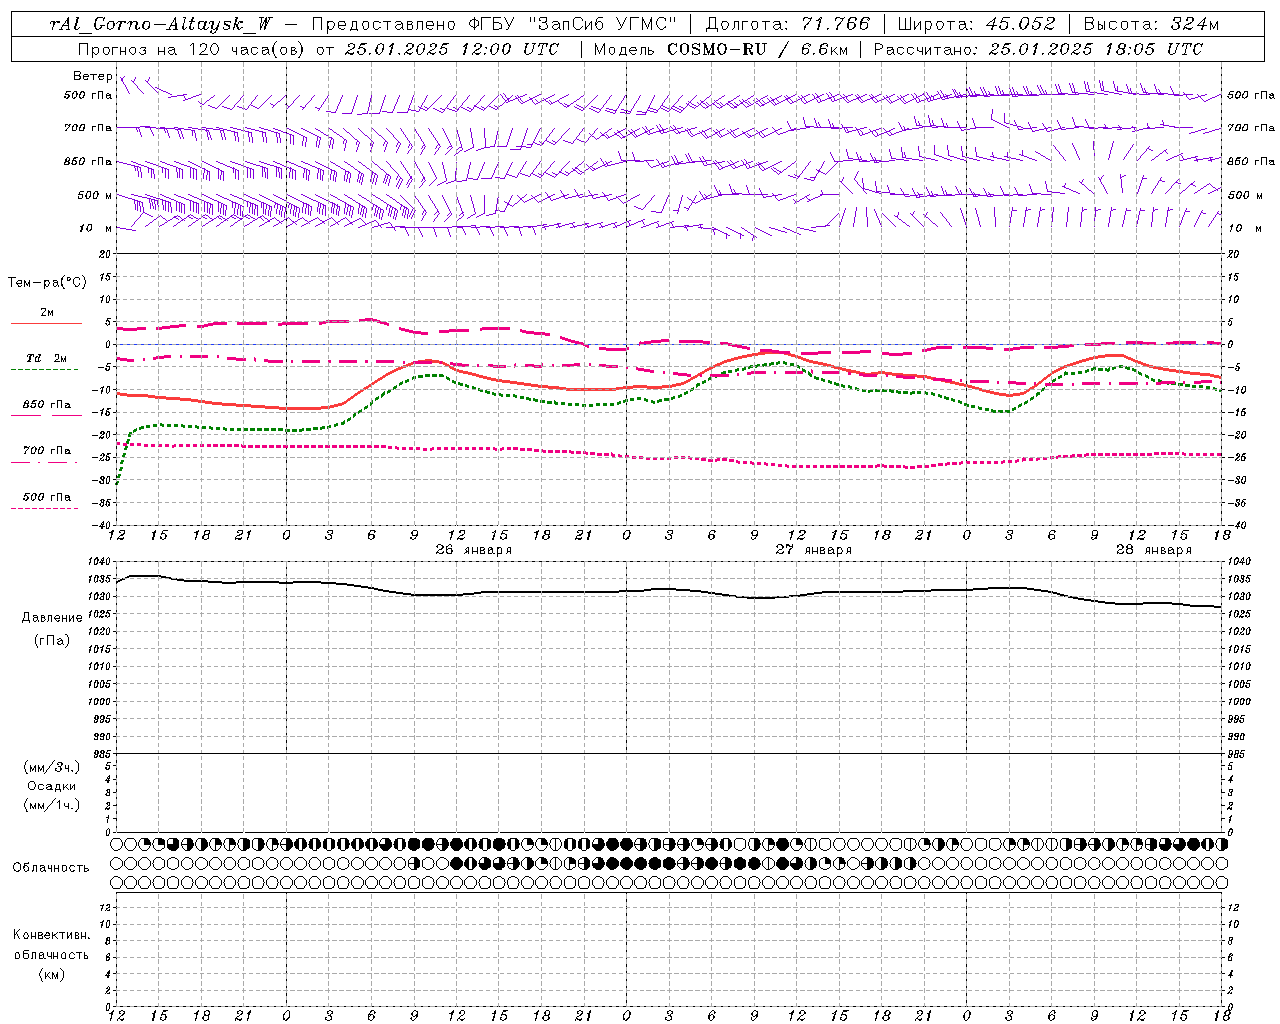Click the 'Ветер' wind panel label
This screenshot has width=1280, height=1024.
(x=93, y=76)
